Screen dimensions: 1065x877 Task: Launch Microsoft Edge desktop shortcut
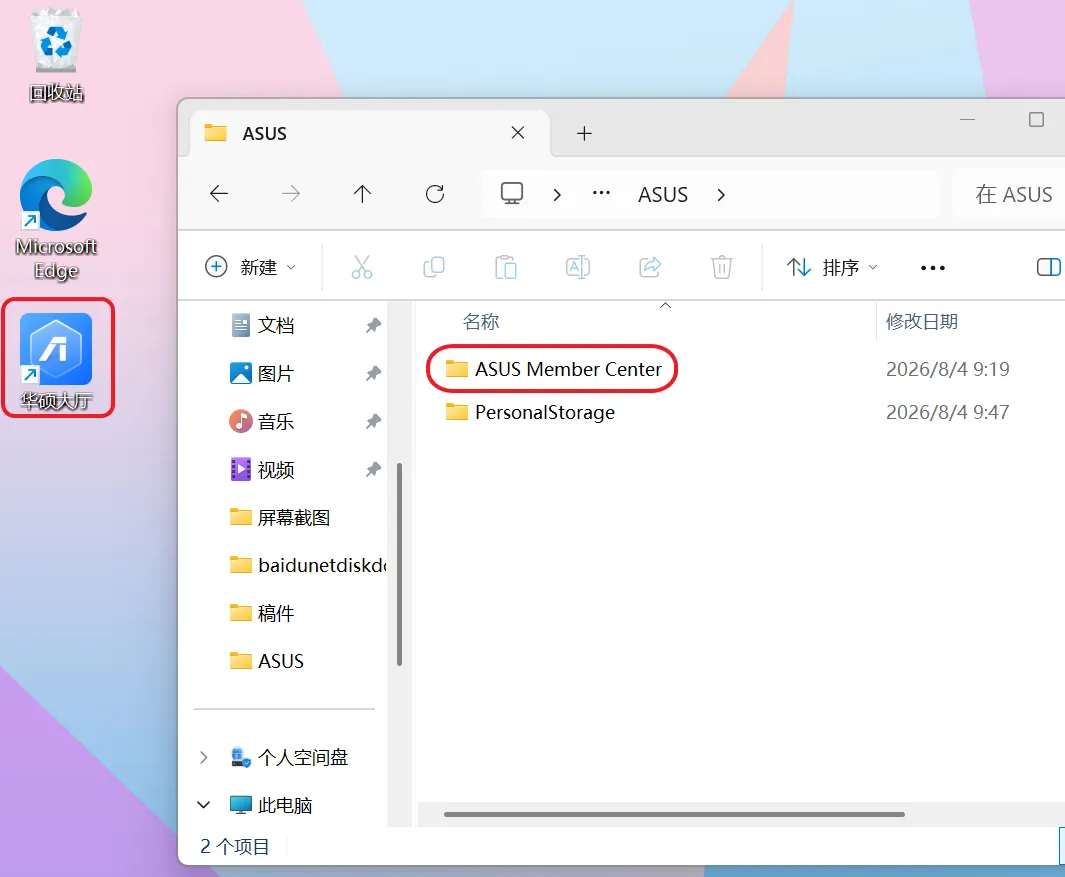click(56, 220)
